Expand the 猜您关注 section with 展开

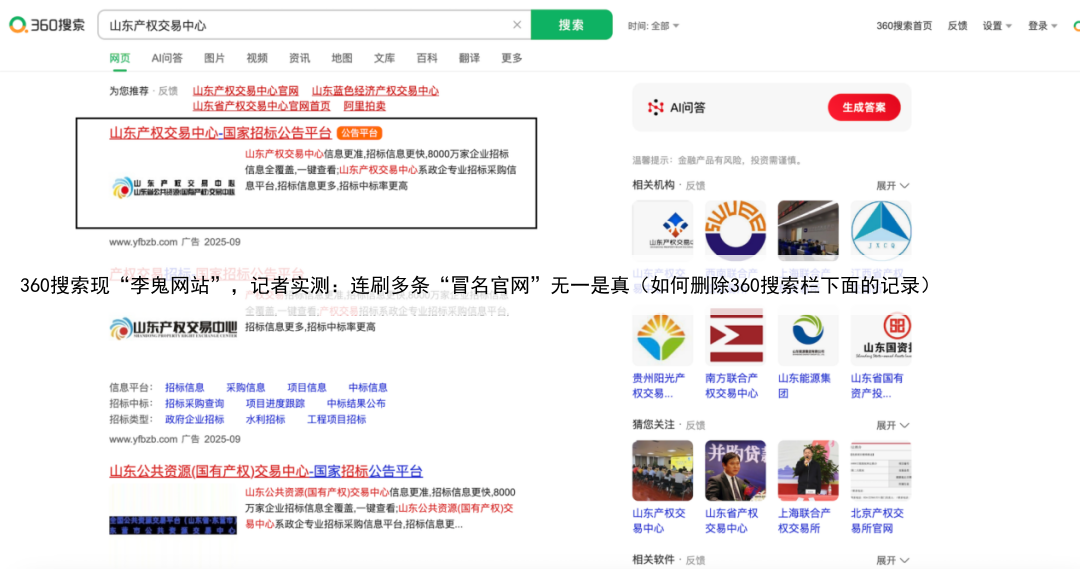(893, 426)
